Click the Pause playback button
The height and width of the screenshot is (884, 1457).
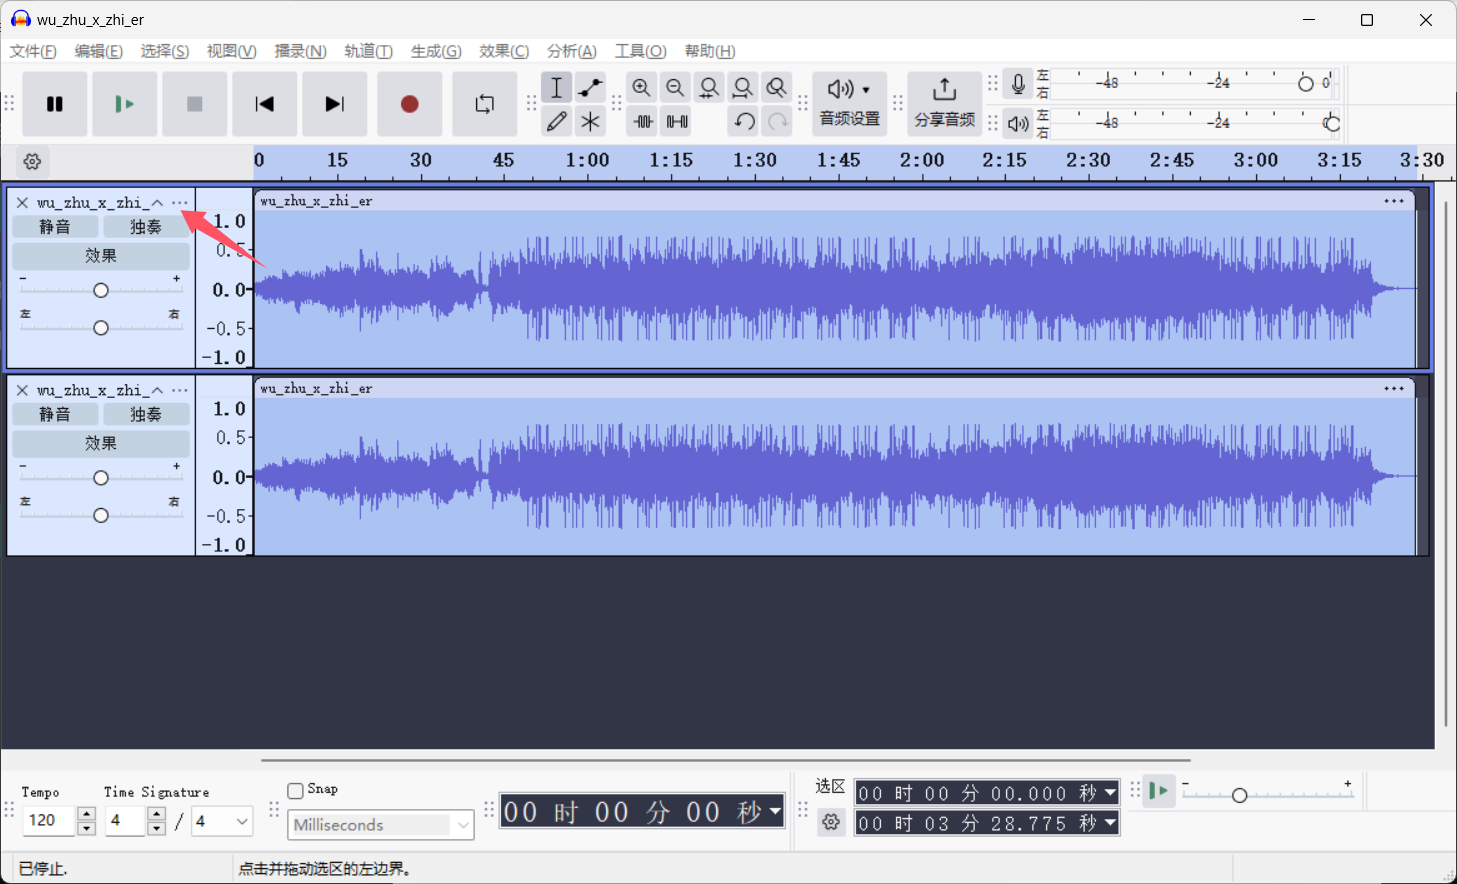tap(55, 104)
